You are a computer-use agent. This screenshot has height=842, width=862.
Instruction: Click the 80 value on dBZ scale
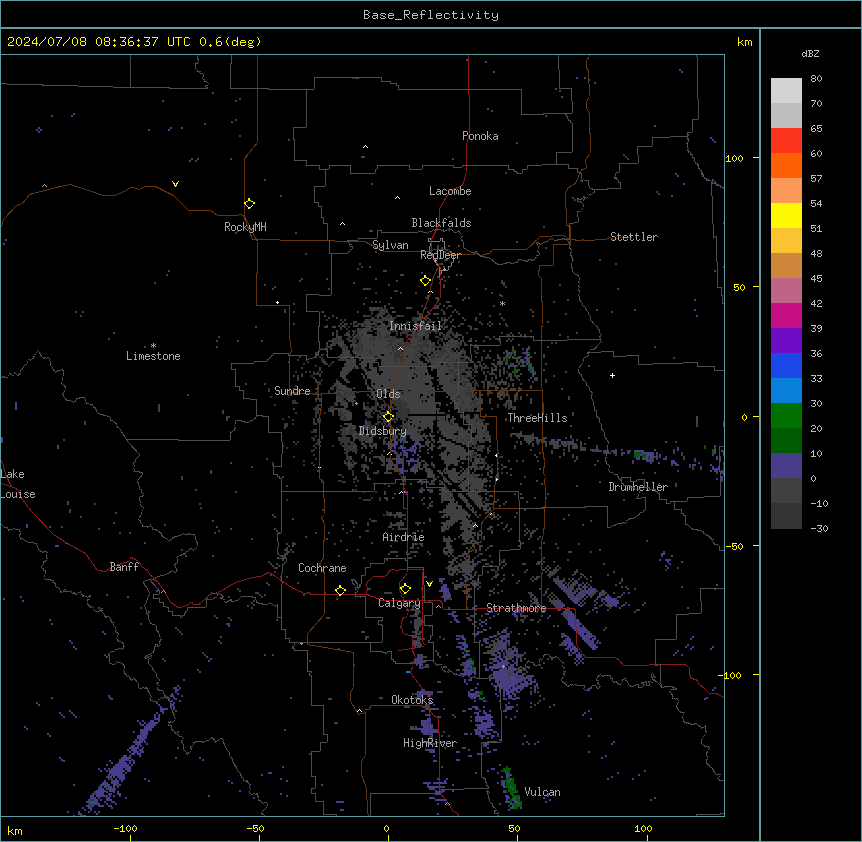[816, 79]
